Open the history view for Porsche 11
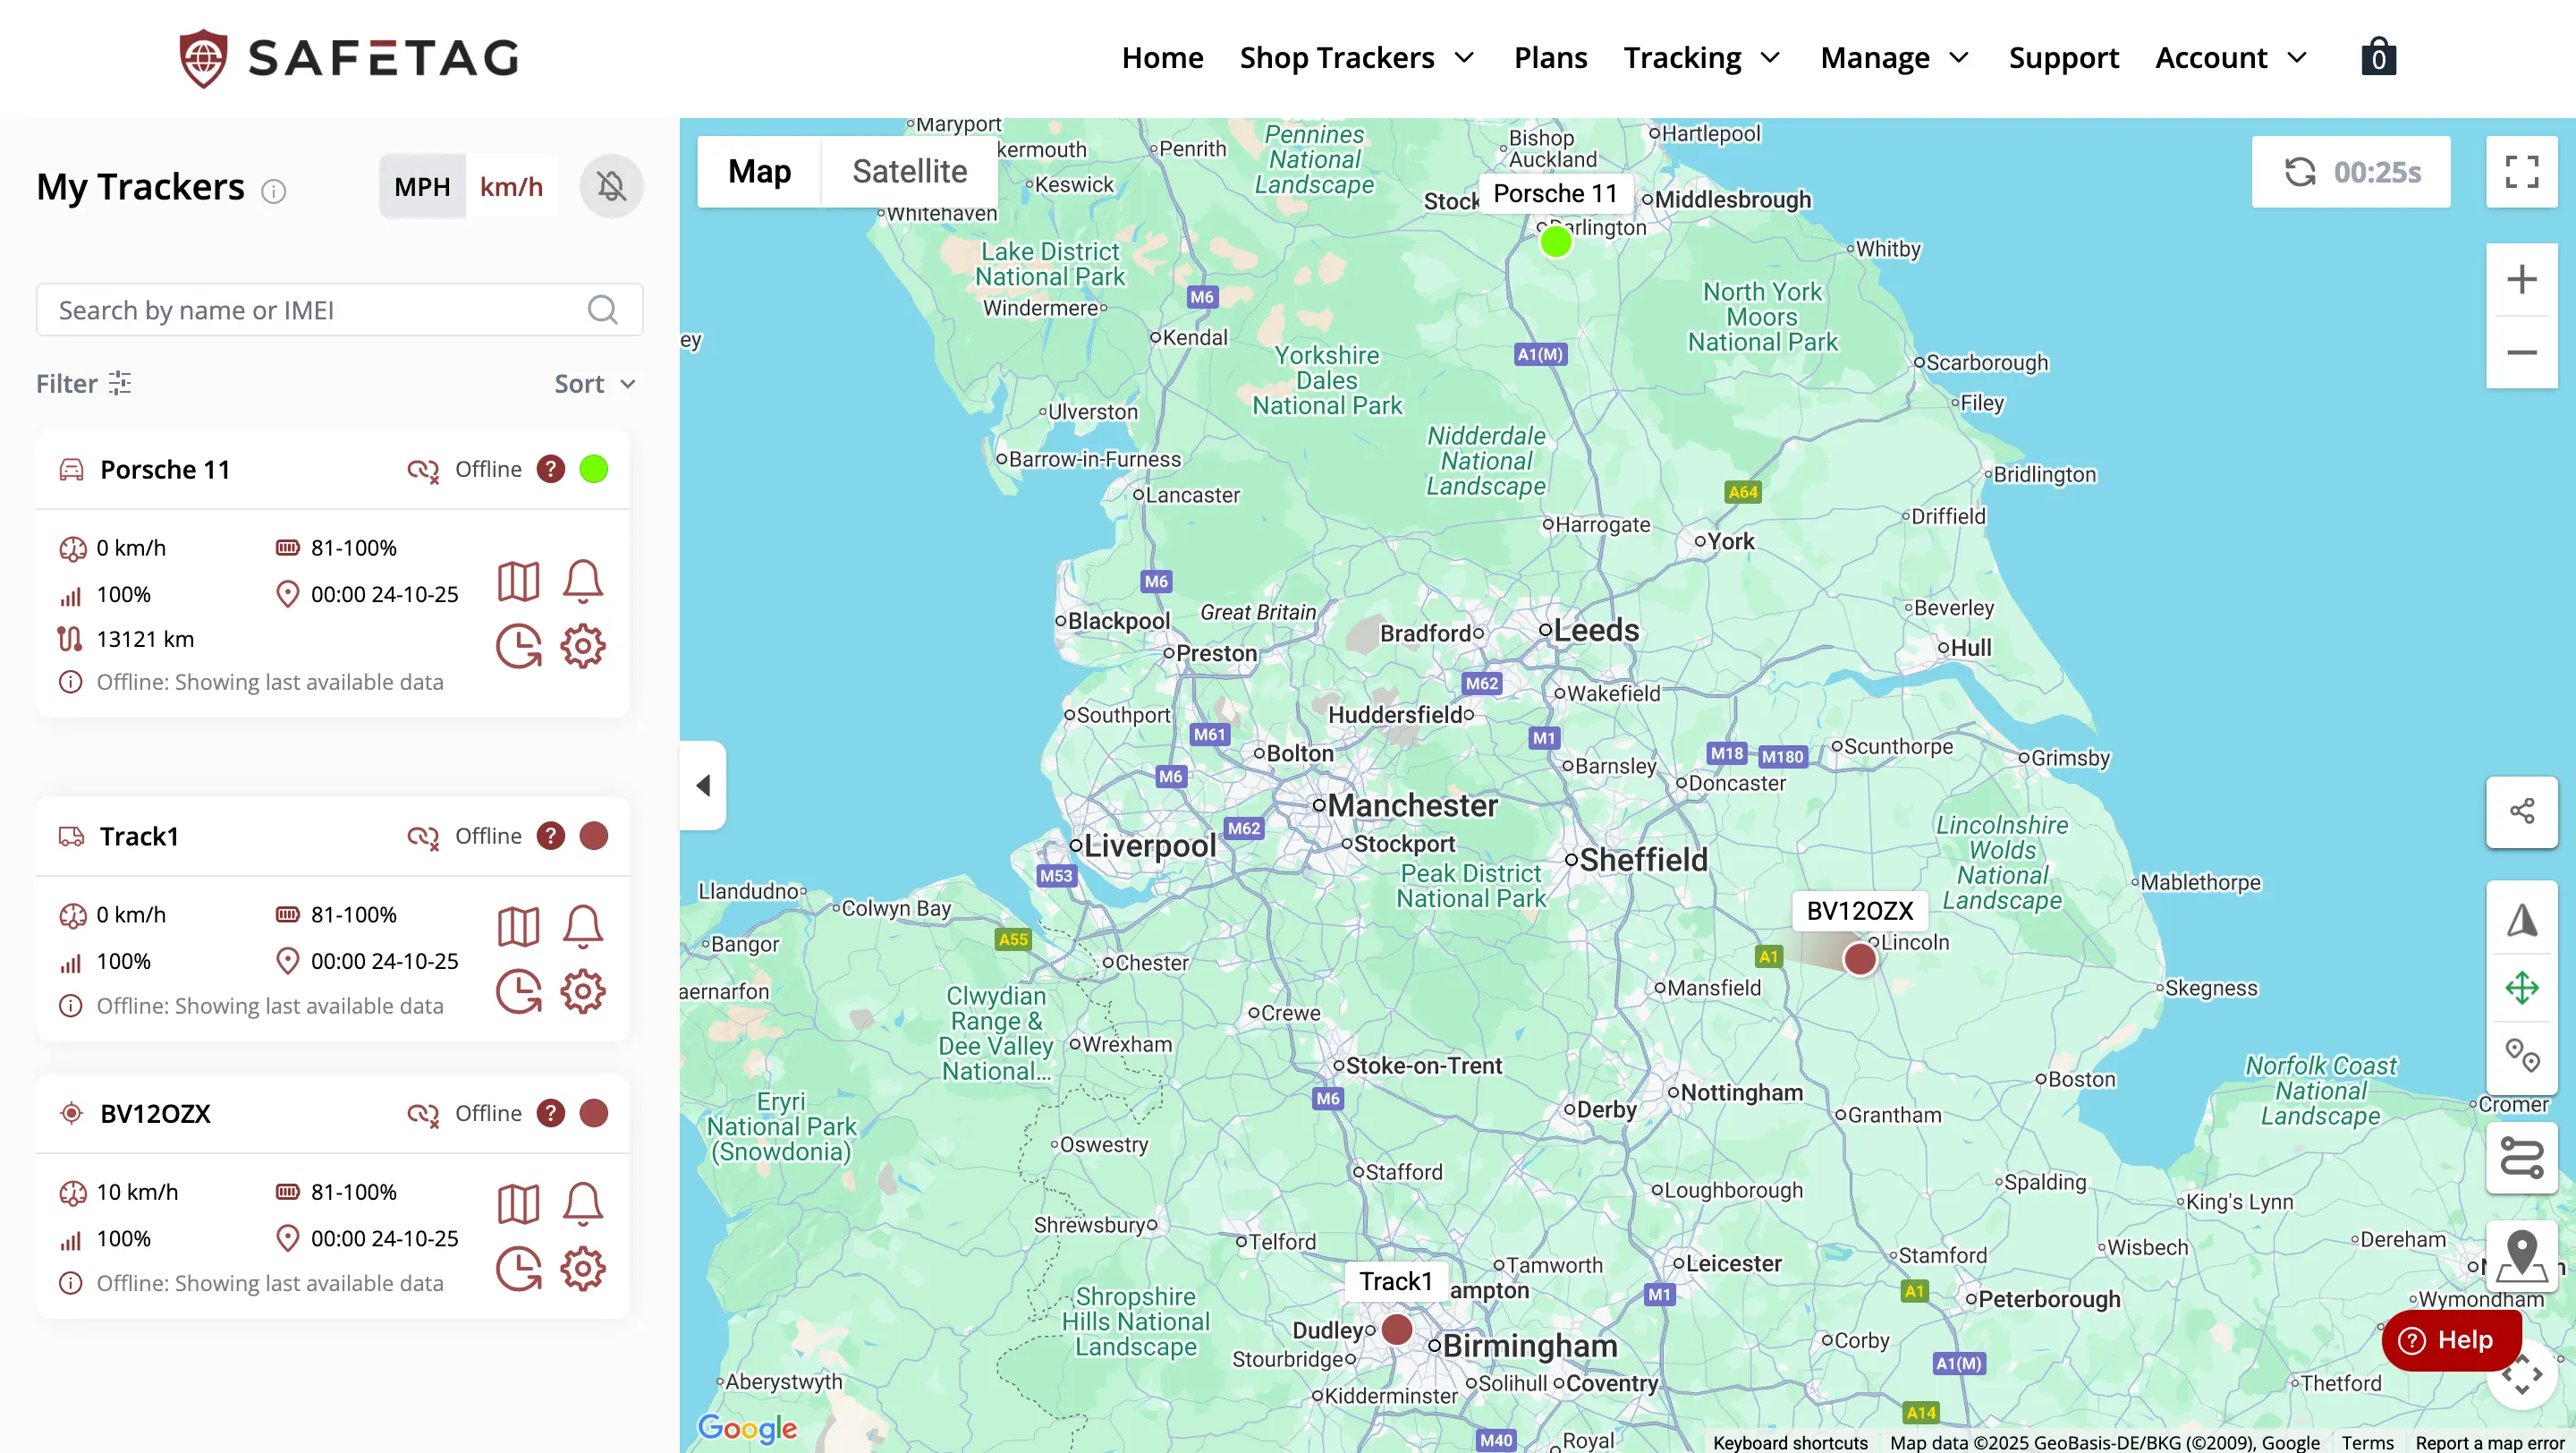The height and width of the screenshot is (1453, 2576). [x=519, y=646]
